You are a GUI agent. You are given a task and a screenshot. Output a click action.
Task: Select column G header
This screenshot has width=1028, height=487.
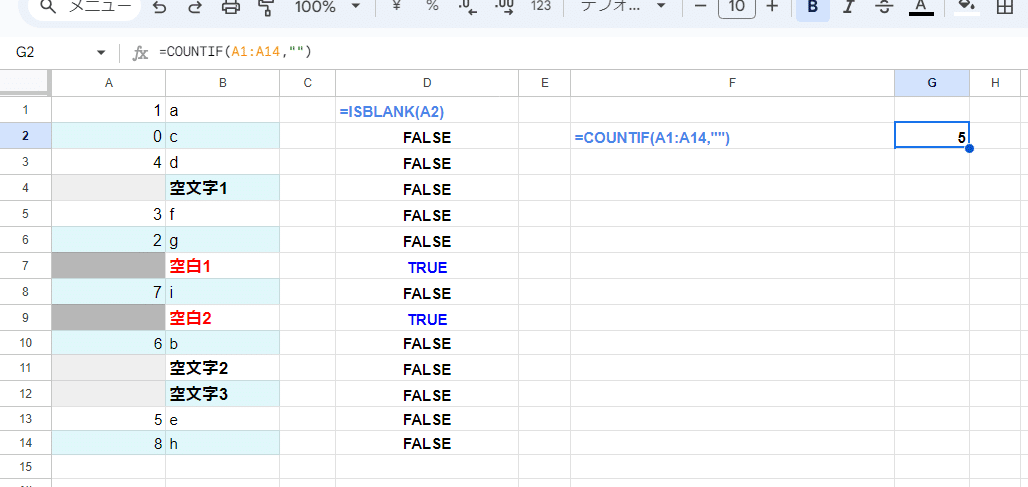point(932,83)
